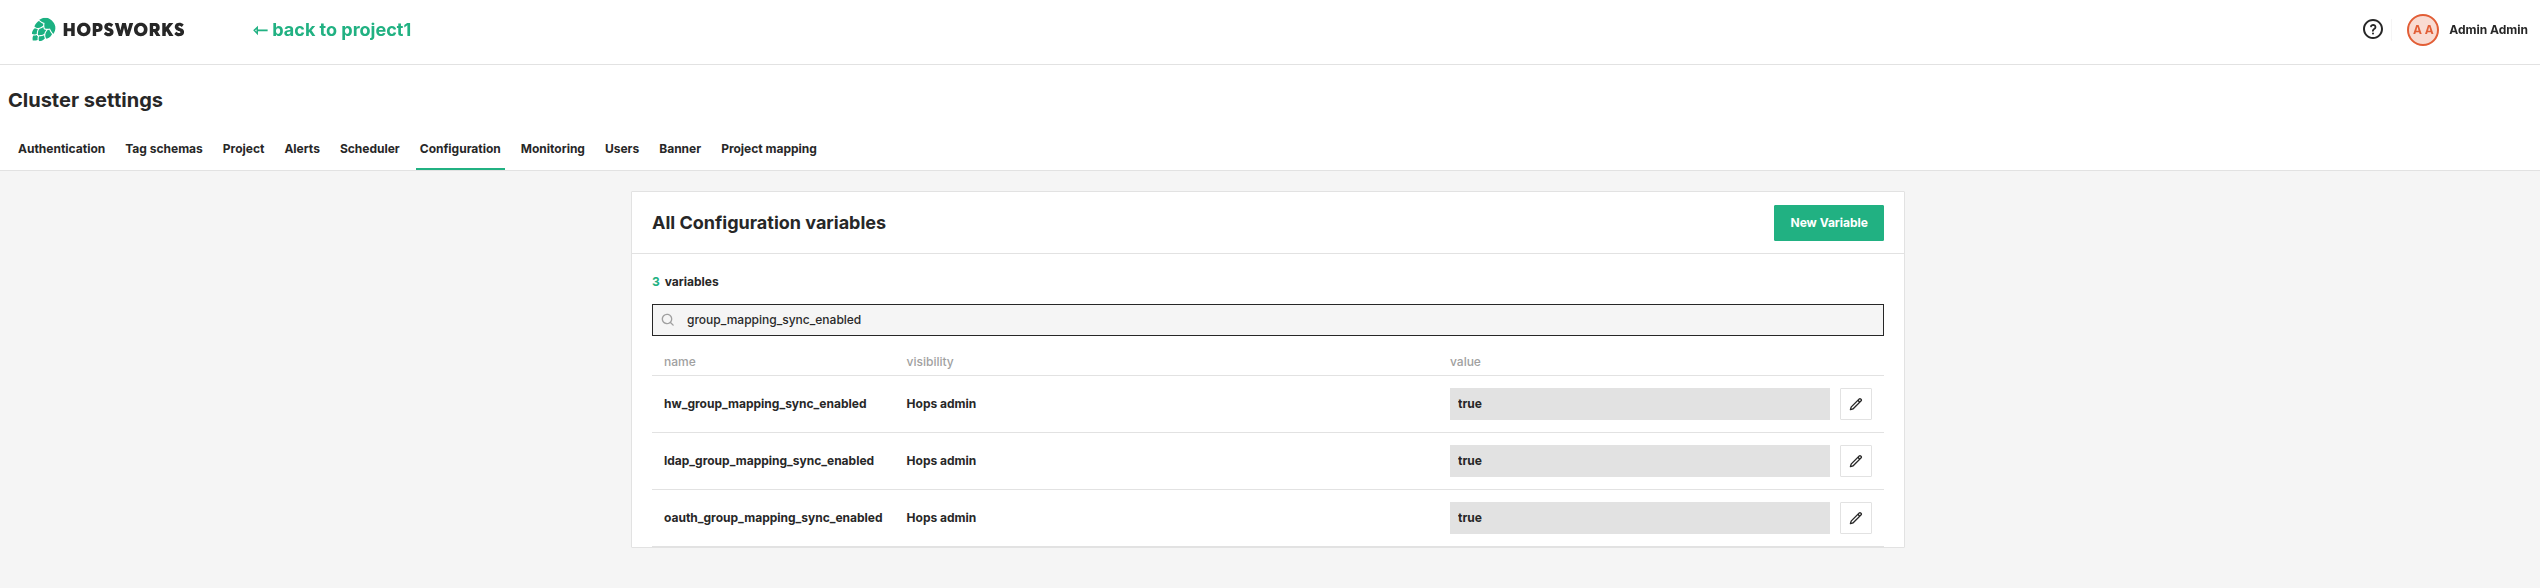Switch to the Authentication tab
This screenshot has height=588, width=2540.
61,149
